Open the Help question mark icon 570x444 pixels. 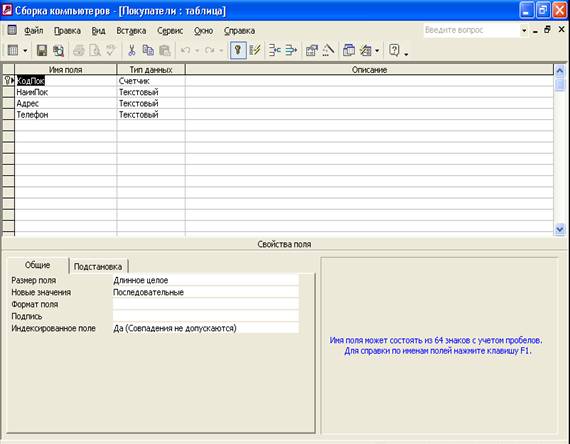pyautogui.click(x=394, y=50)
